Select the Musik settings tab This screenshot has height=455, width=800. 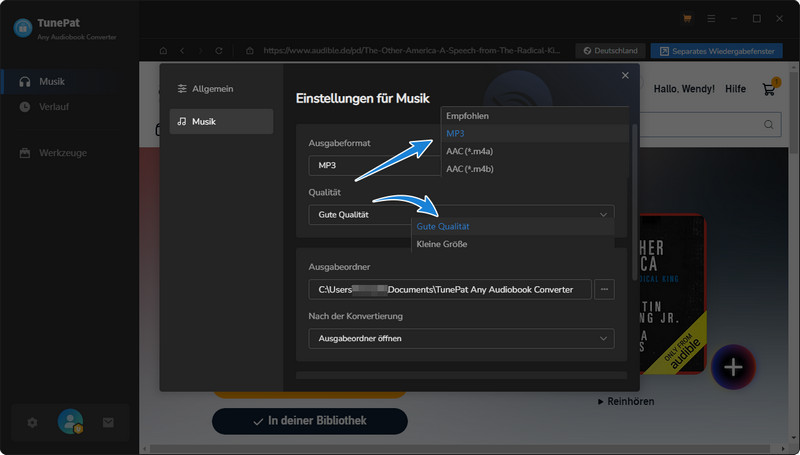click(221, 121)
